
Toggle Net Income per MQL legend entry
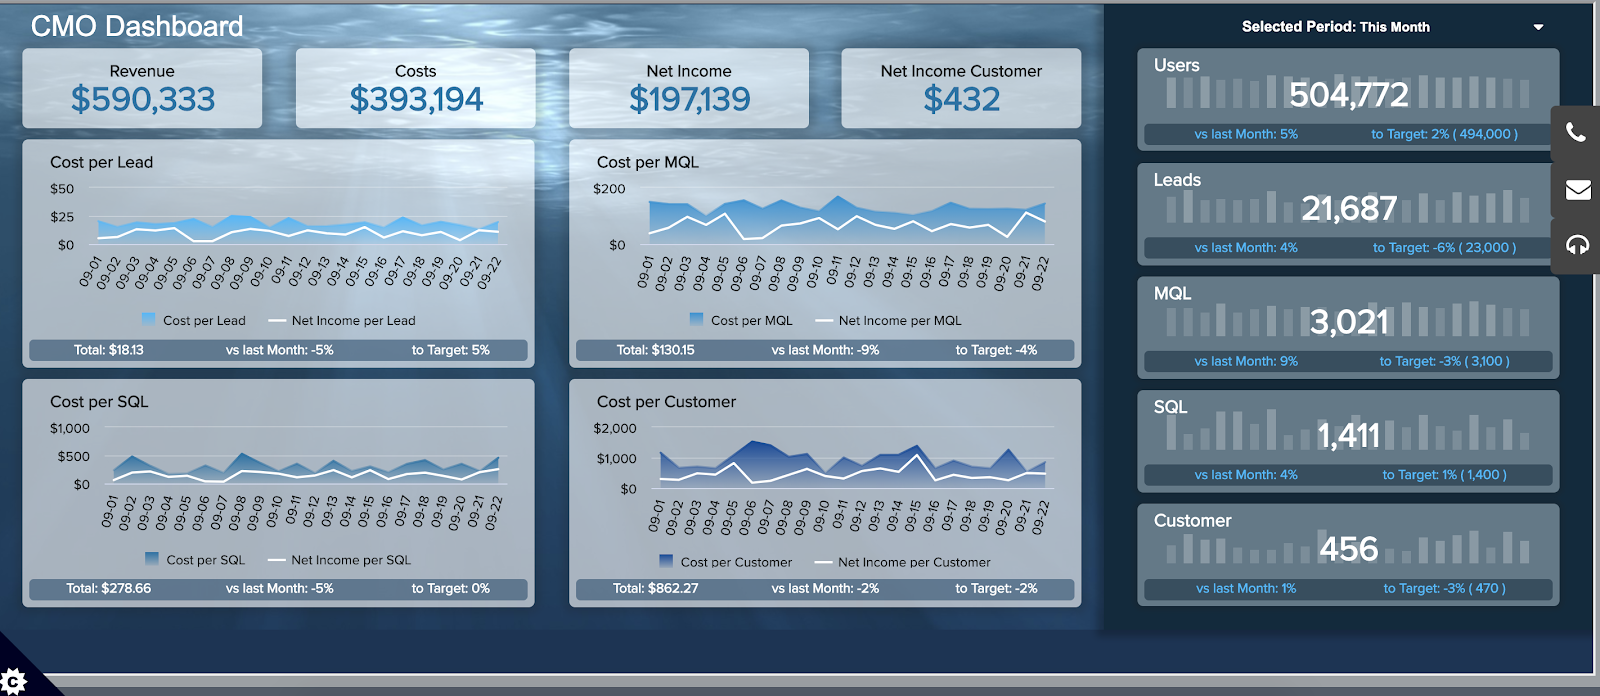tap(888, 320)
